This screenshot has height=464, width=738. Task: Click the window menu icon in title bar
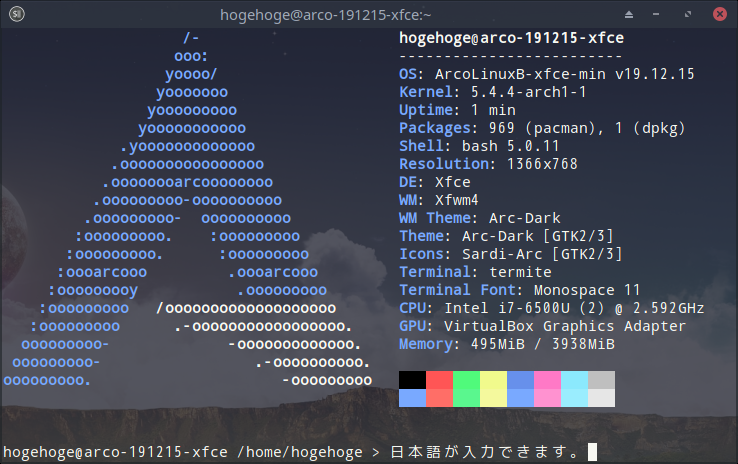17,14
